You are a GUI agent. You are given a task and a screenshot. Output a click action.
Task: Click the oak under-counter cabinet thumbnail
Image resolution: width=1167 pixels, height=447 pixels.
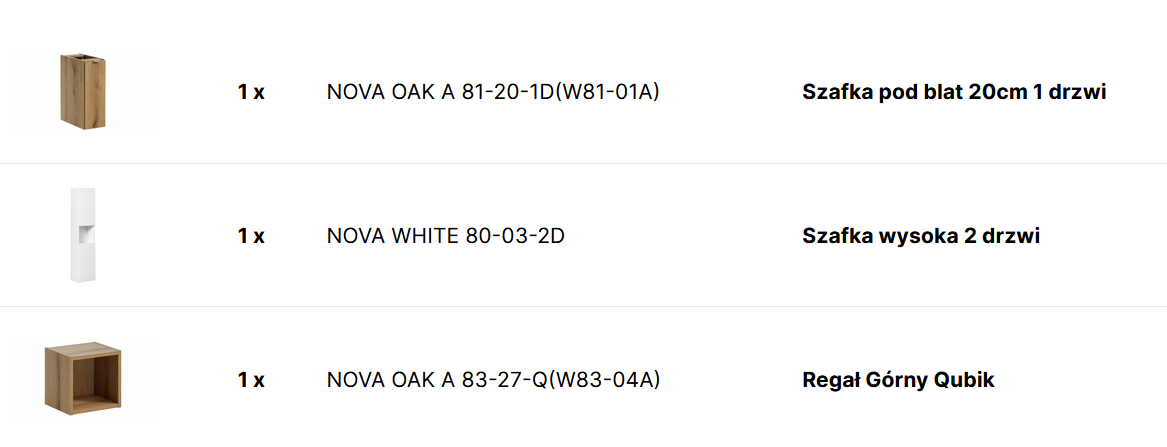tap(82, 91)
